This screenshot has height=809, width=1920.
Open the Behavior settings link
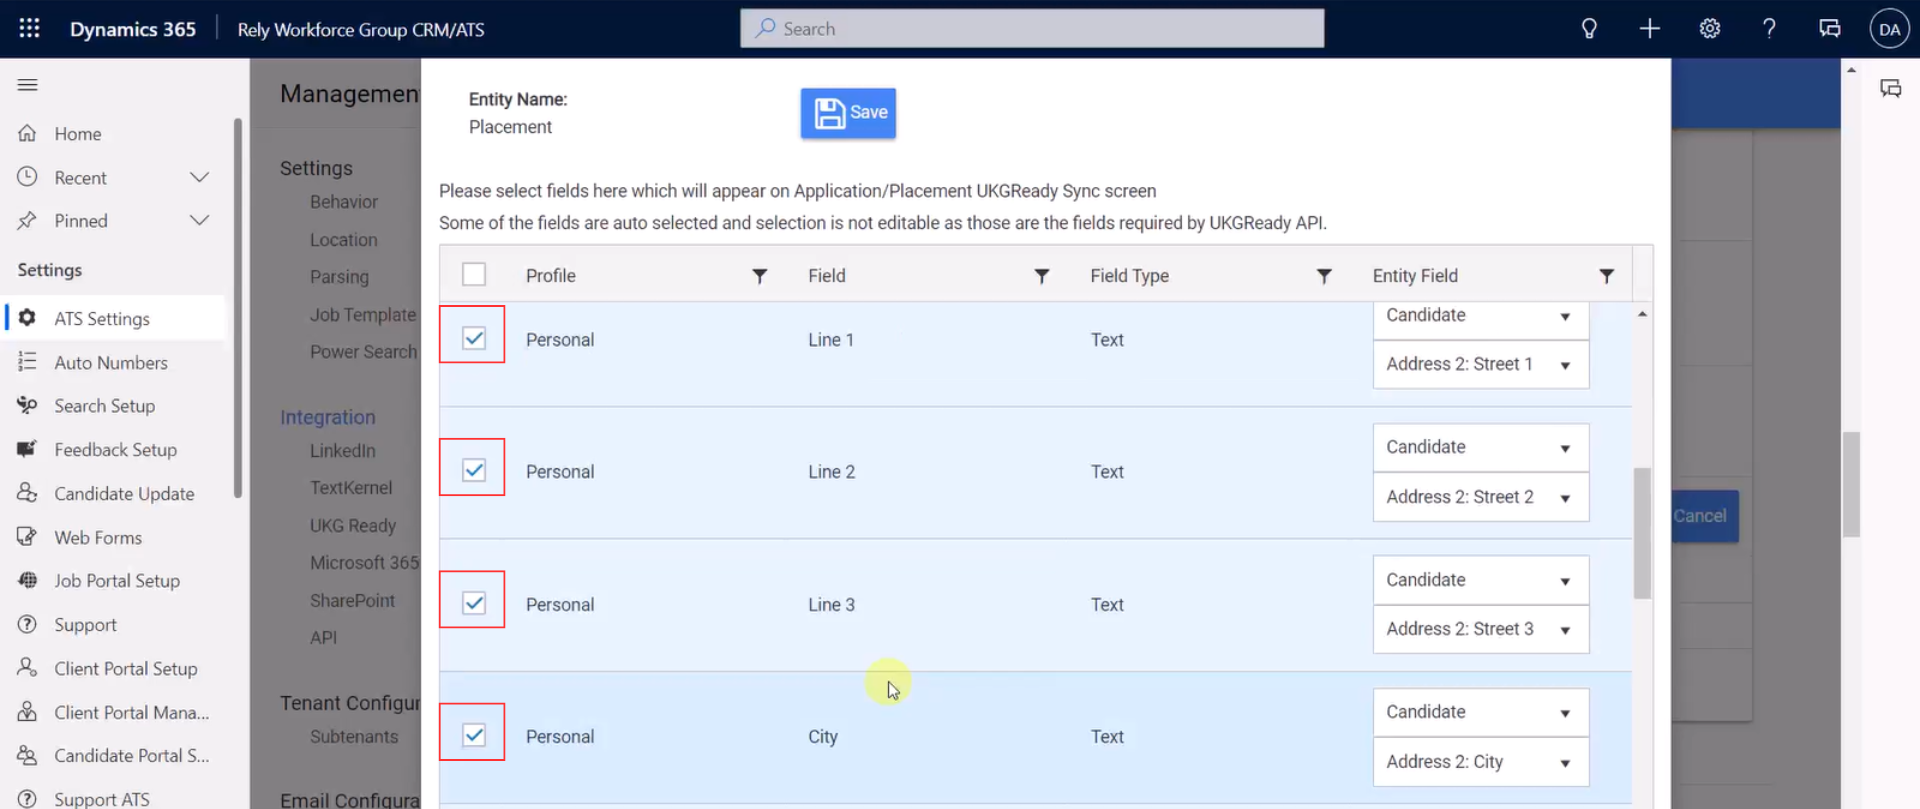click(x=343, y=201)
